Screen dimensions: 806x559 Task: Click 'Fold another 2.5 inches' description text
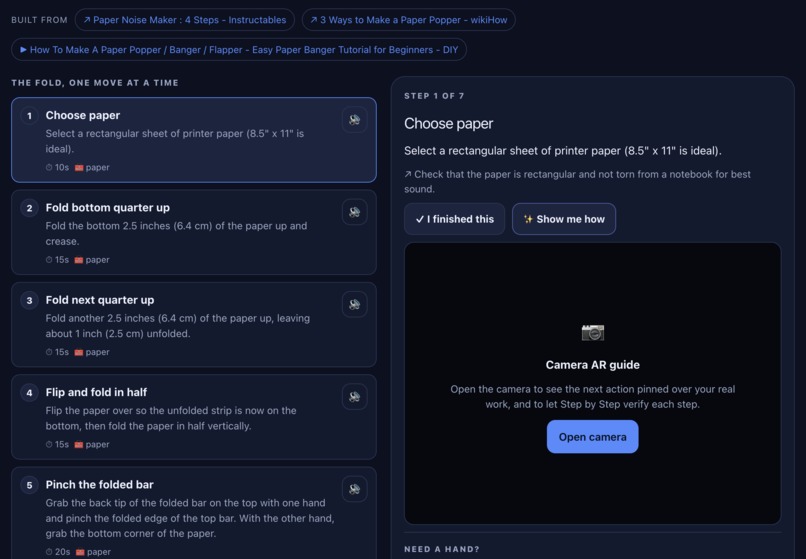177,326
